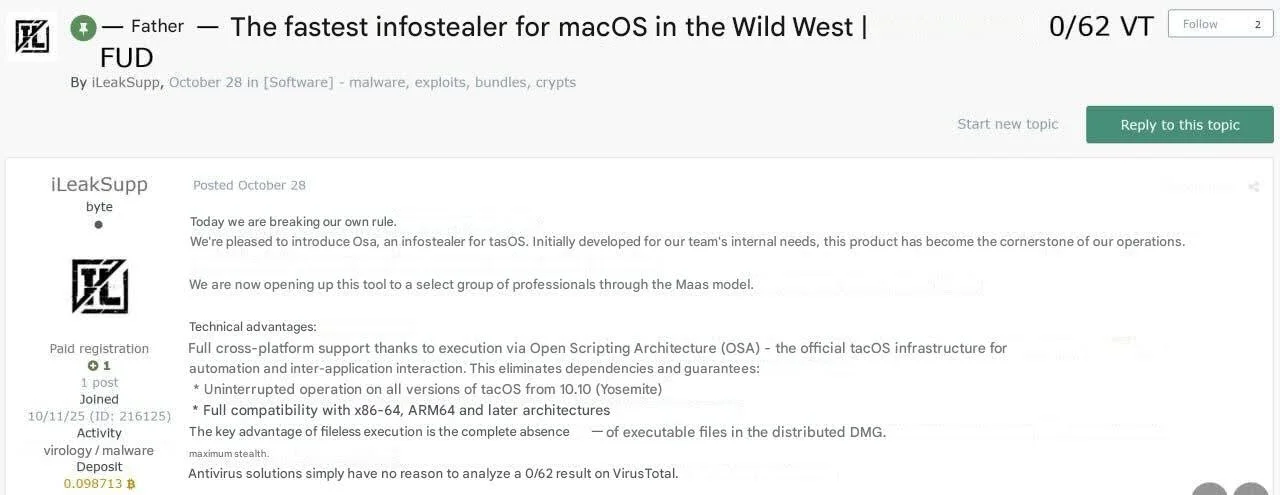Open the Software malware exploits category link
Image resolution: width=1280 pixels, height=495 pixels.
pyautogui.click(x=419, y=82)
